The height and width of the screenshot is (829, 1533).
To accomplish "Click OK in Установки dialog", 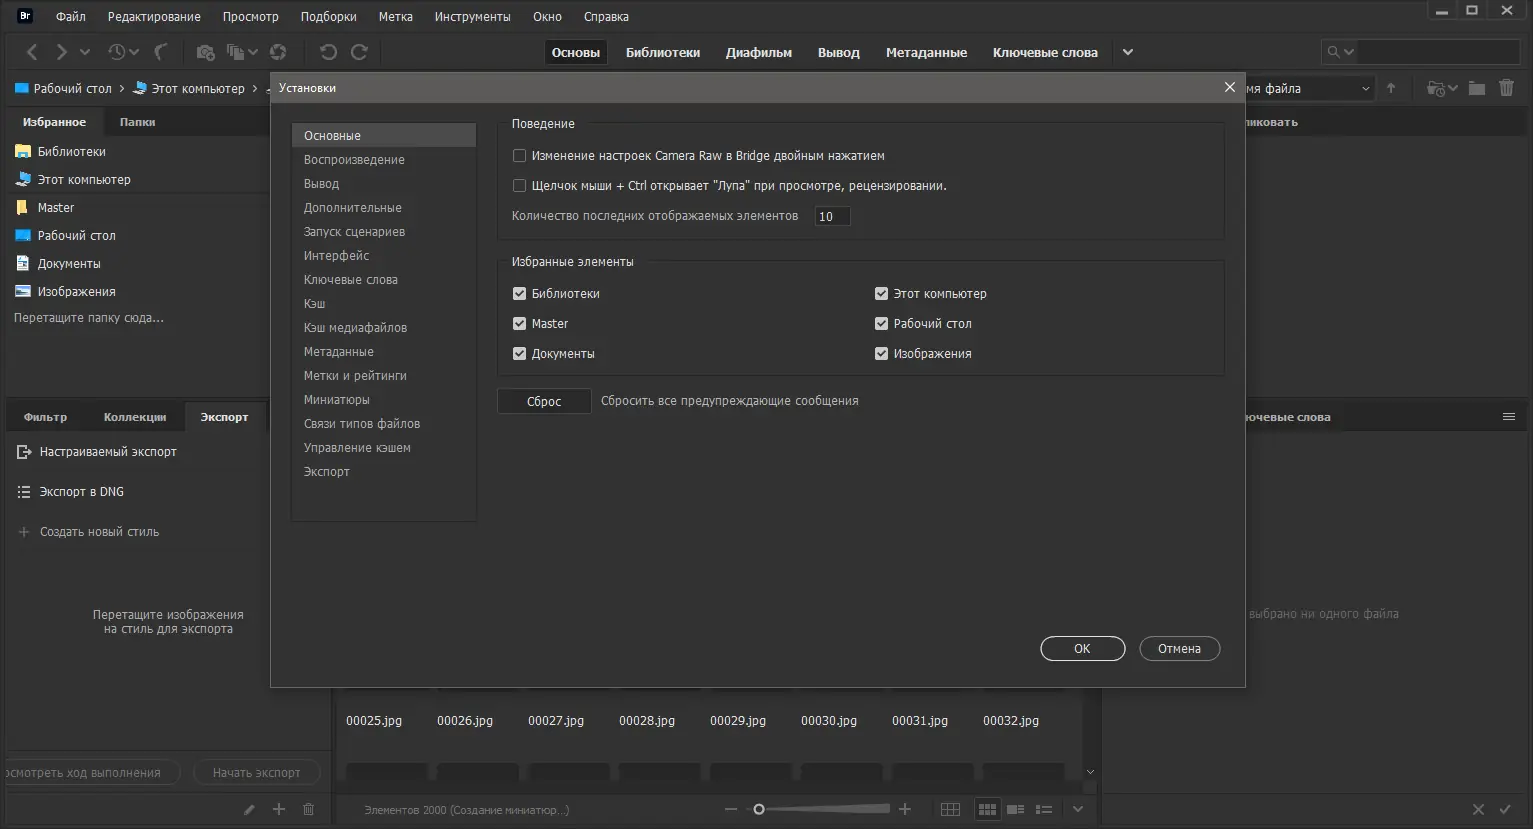I will (1082, 649).
